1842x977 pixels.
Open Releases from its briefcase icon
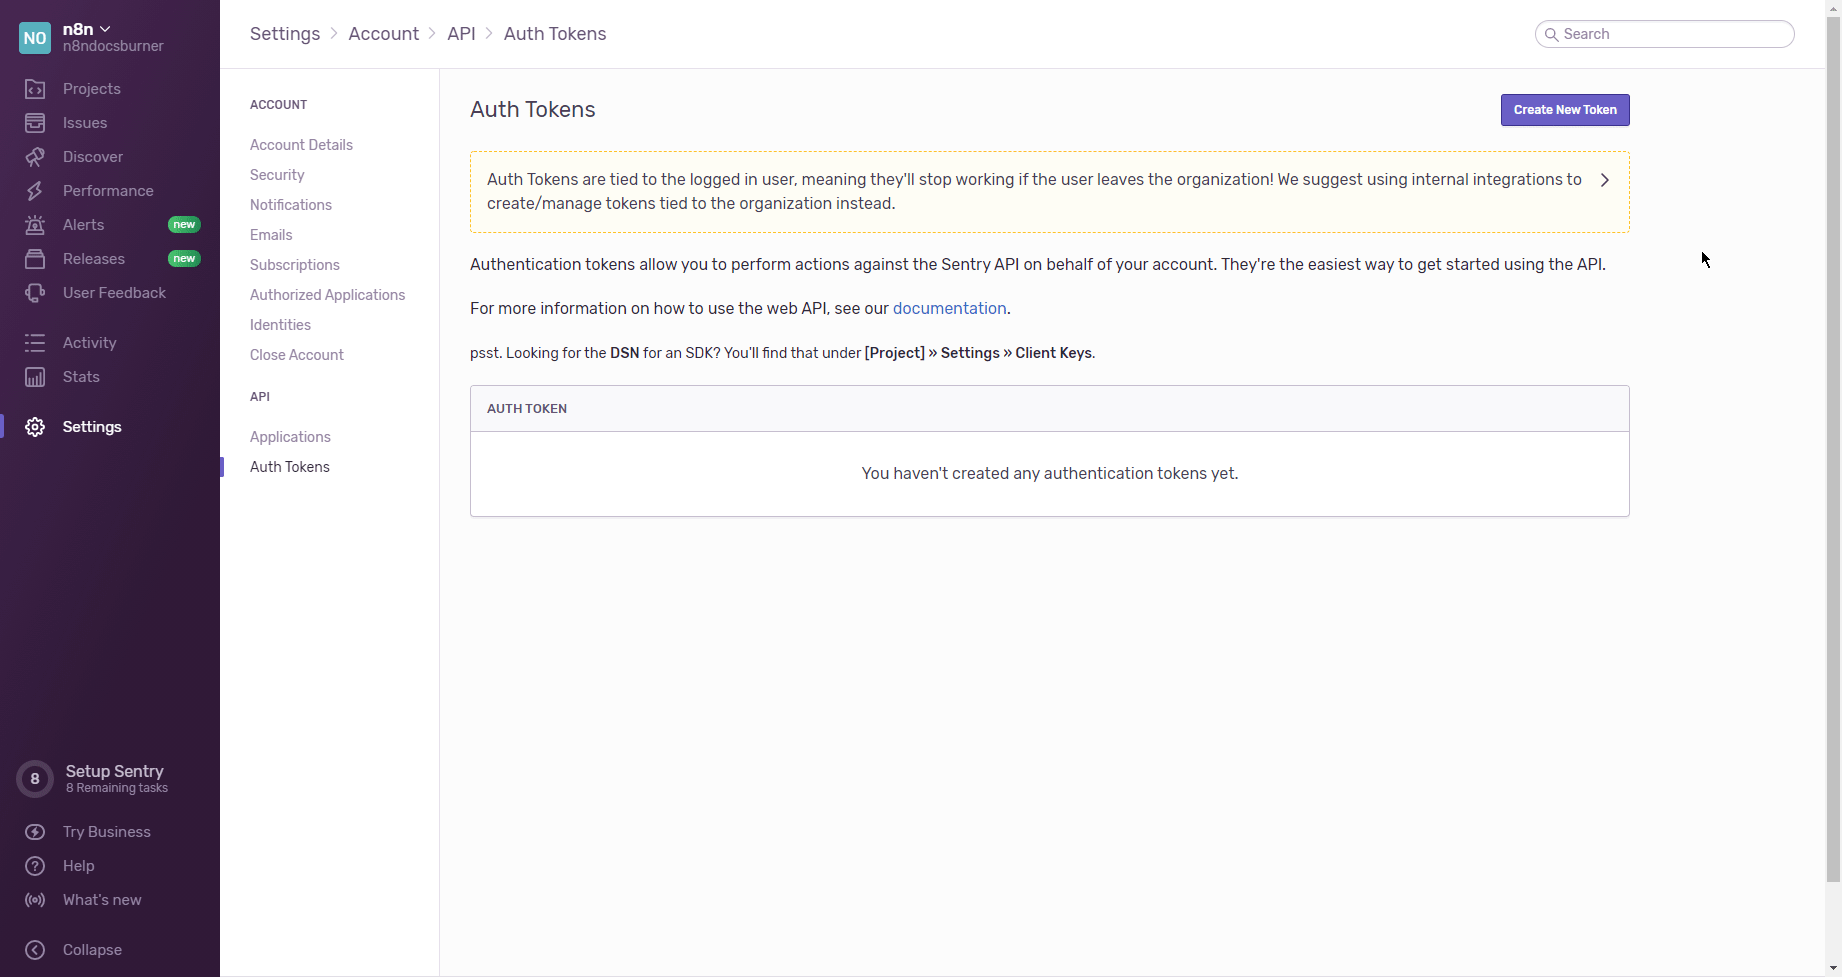point(35,259)
